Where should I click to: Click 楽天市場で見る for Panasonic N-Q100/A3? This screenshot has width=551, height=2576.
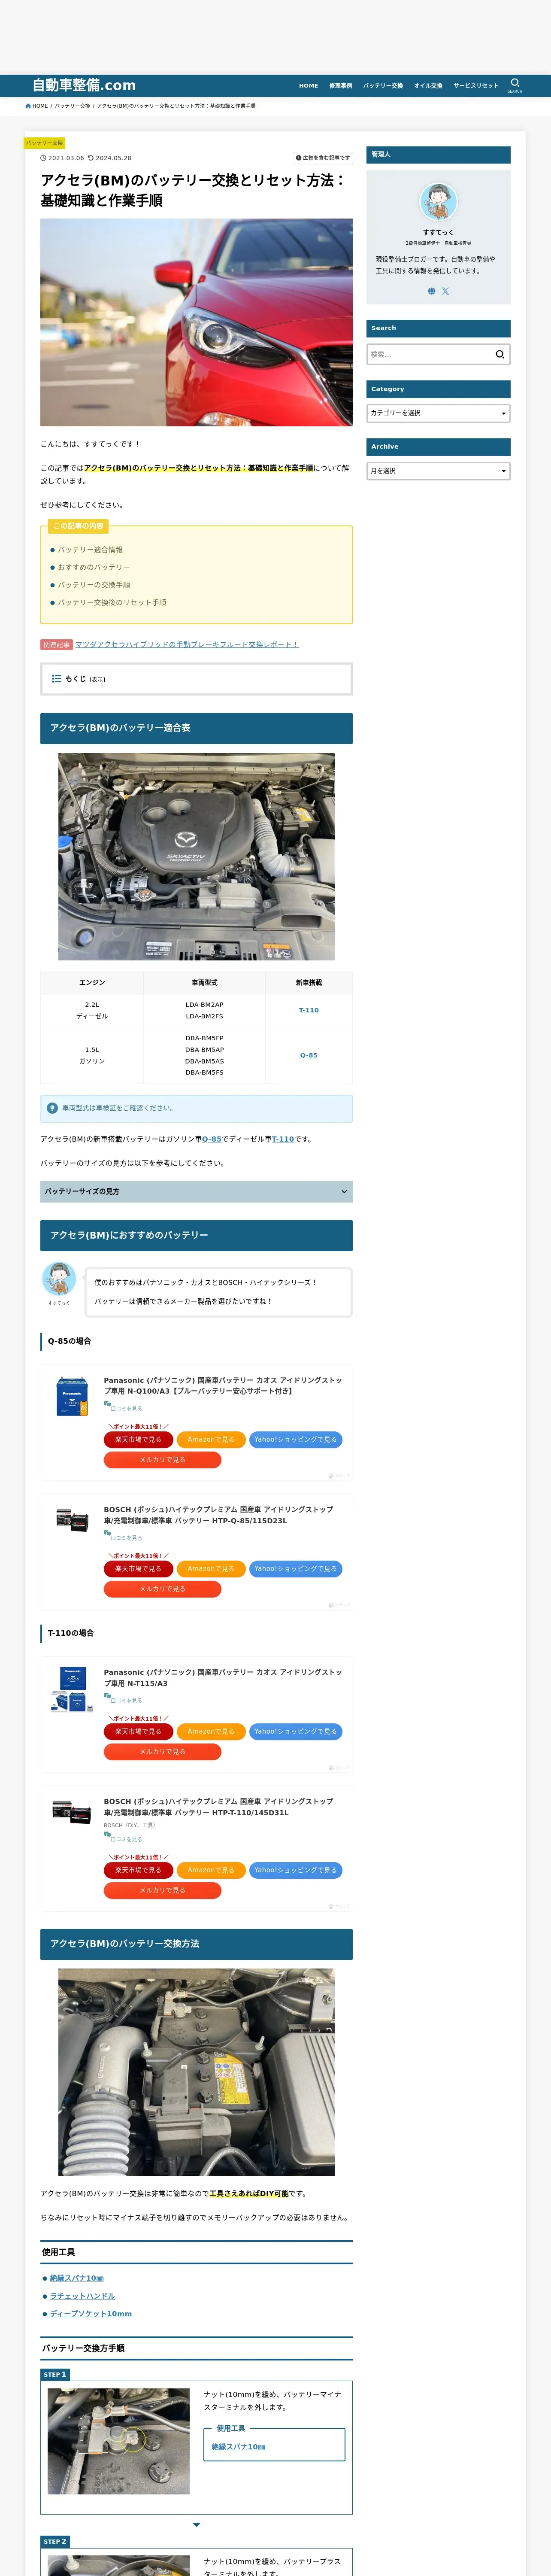138,1439
